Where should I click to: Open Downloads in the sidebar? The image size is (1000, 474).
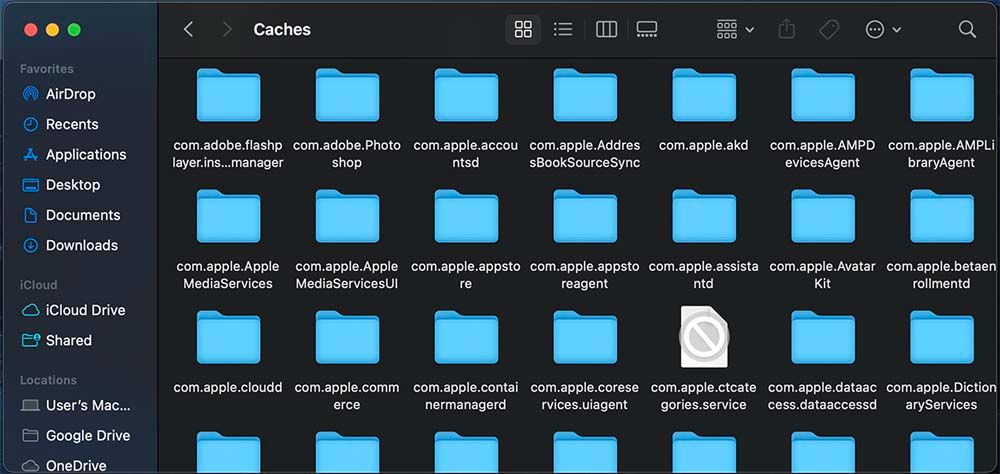pyautogui.click(x=70, y=246)
